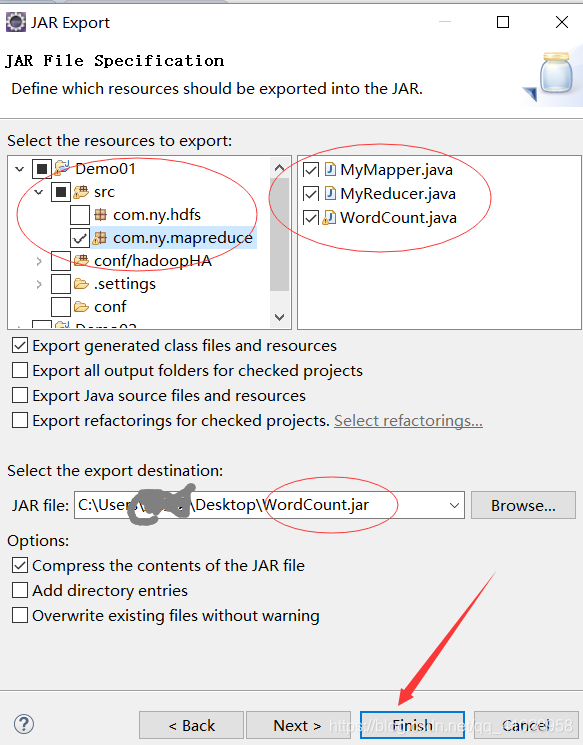Viewport: 583px width, 745px height.
Task: Enable Export Java source files and resources
Action: click(x=19, y=395)
